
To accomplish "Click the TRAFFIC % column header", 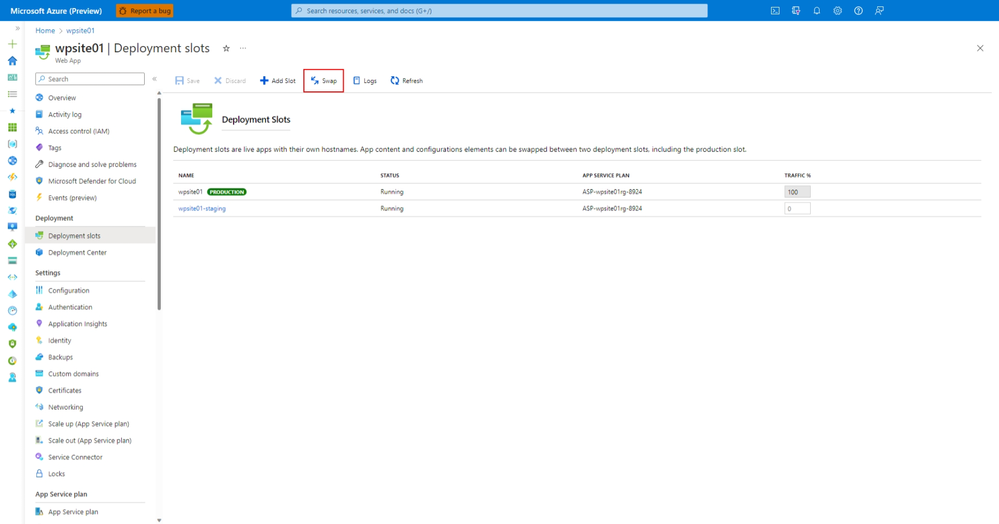I will pyautogui.click(x=798, y=175).
